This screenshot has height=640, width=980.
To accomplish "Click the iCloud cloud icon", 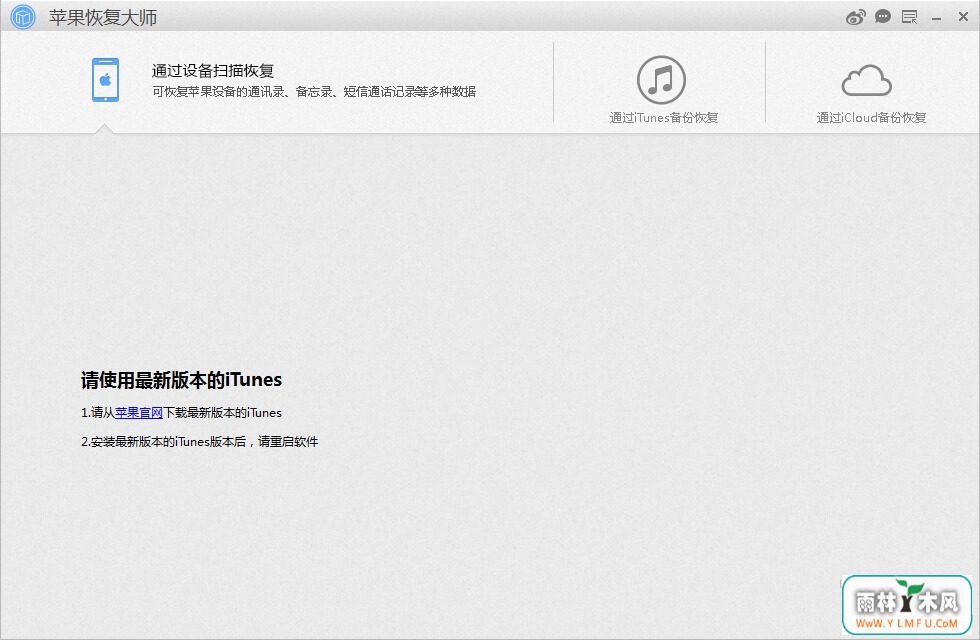I will pyautogui.click(x=866, y=81).
